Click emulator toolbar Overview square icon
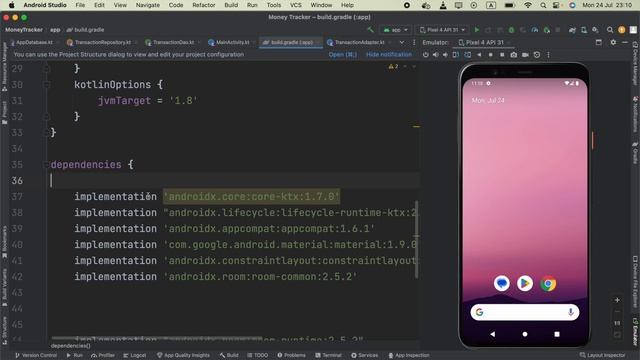Screen dimensions: 640x360 [502, 55]
